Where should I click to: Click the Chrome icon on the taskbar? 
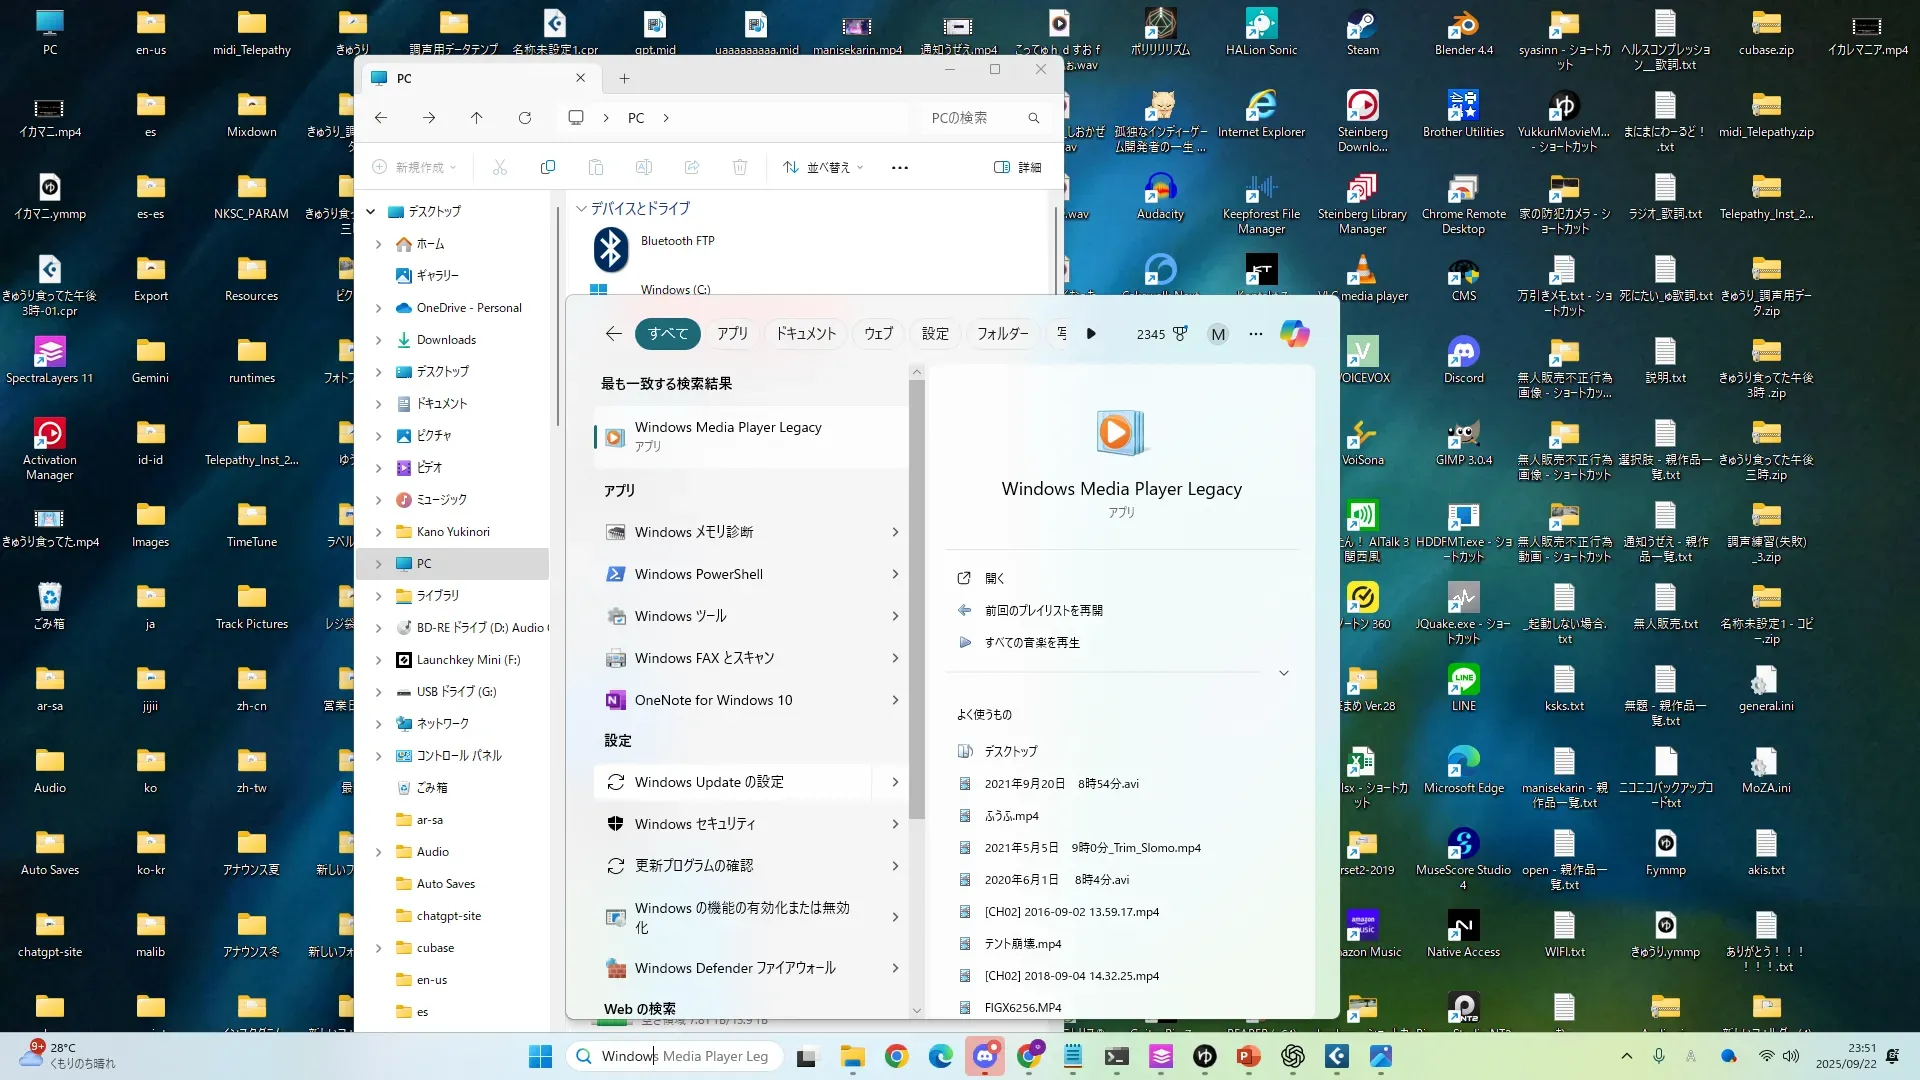896,1056
